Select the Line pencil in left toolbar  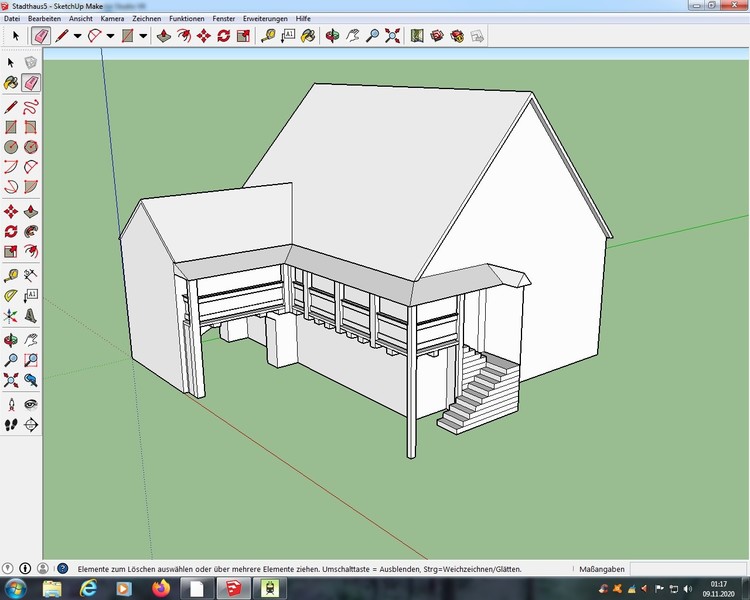point(11,107)
